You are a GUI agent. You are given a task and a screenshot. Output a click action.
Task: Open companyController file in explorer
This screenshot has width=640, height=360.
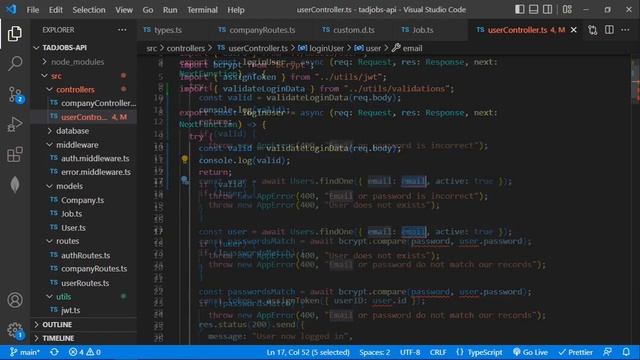point(98,103)
